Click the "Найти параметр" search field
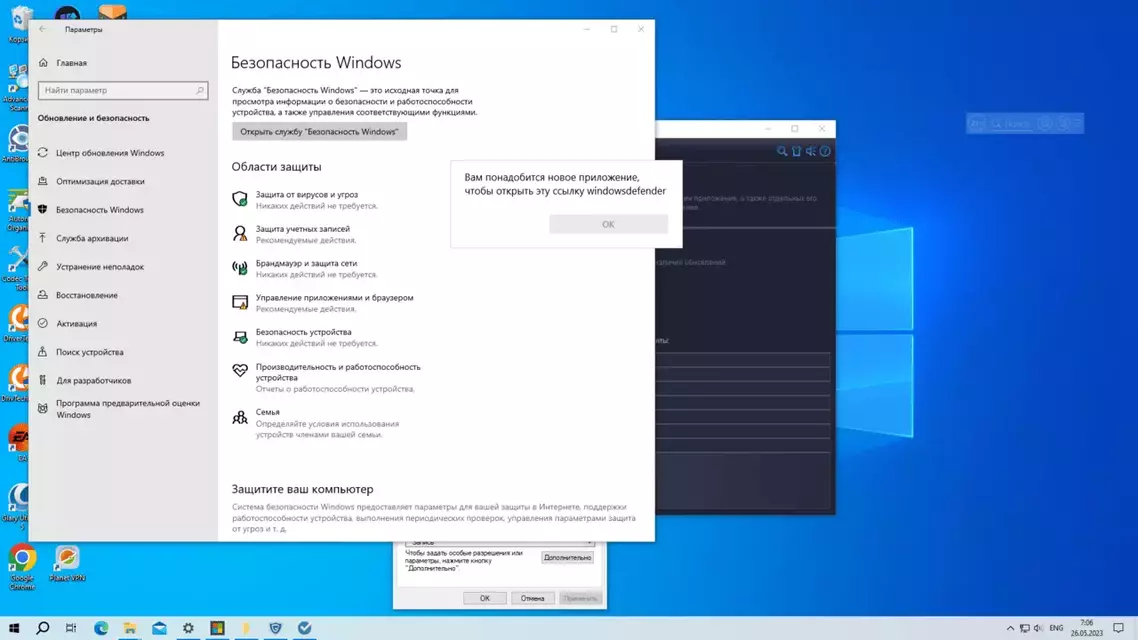 click(x=123, y=90)
